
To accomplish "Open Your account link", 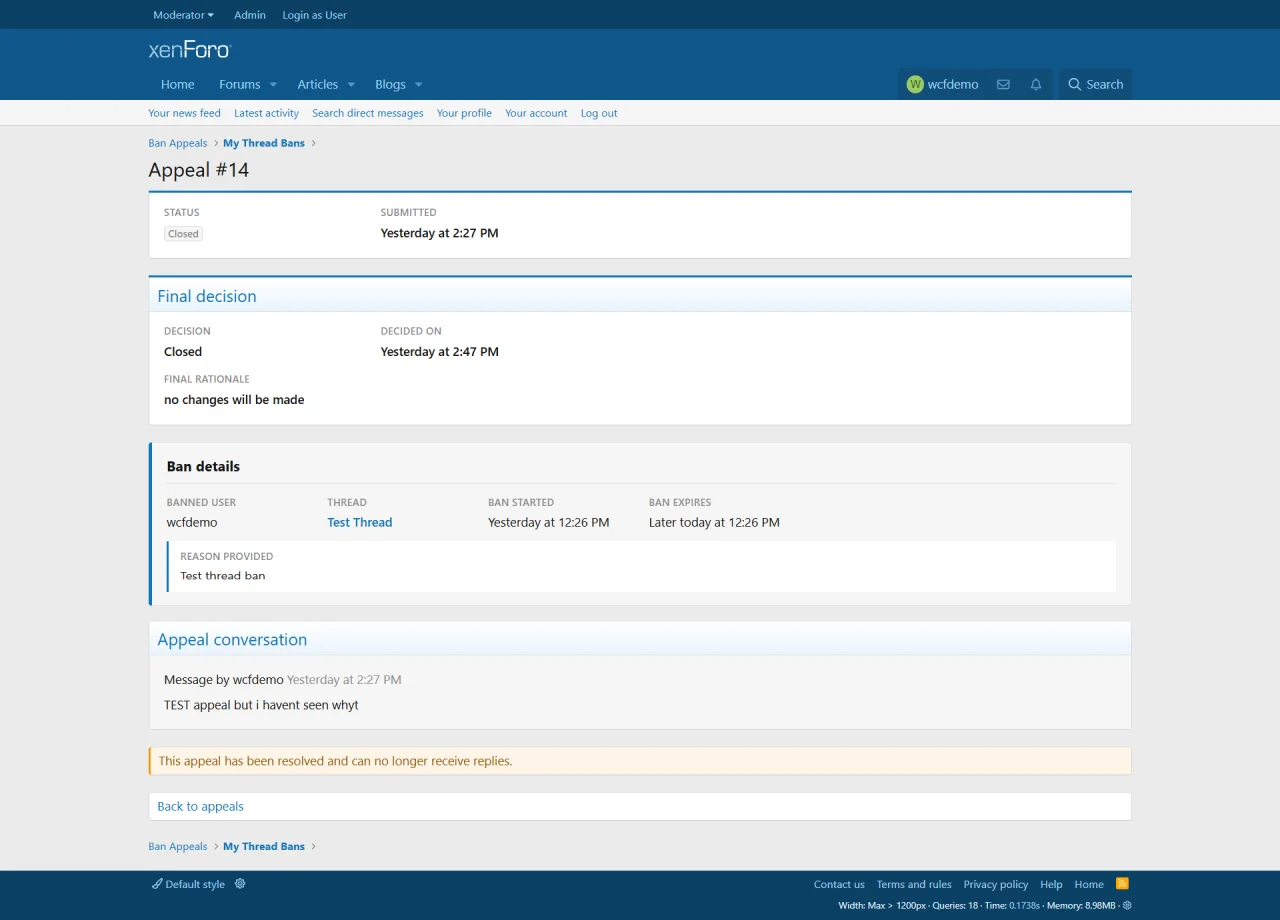I will tap(536, 113).
